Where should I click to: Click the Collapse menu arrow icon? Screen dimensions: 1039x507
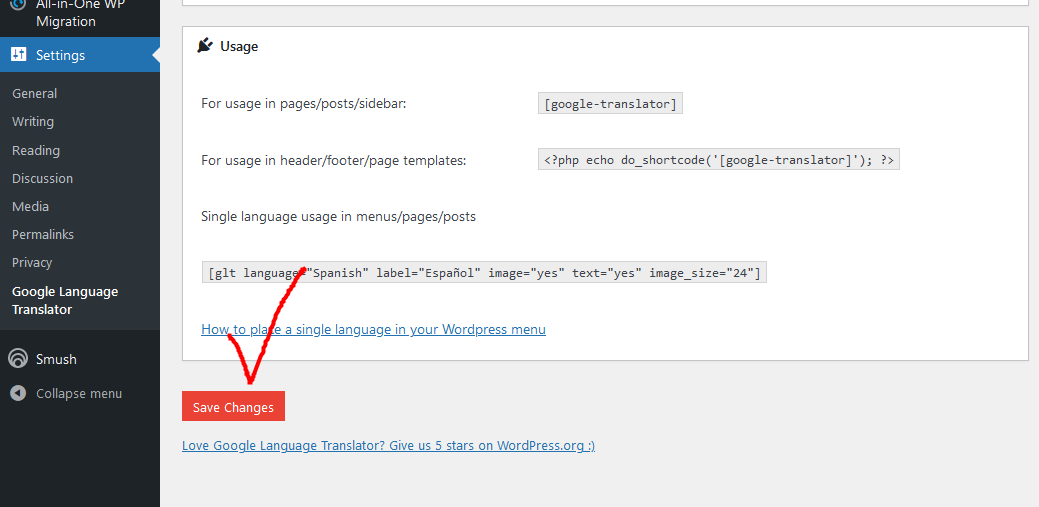click(x=18, y=394)
